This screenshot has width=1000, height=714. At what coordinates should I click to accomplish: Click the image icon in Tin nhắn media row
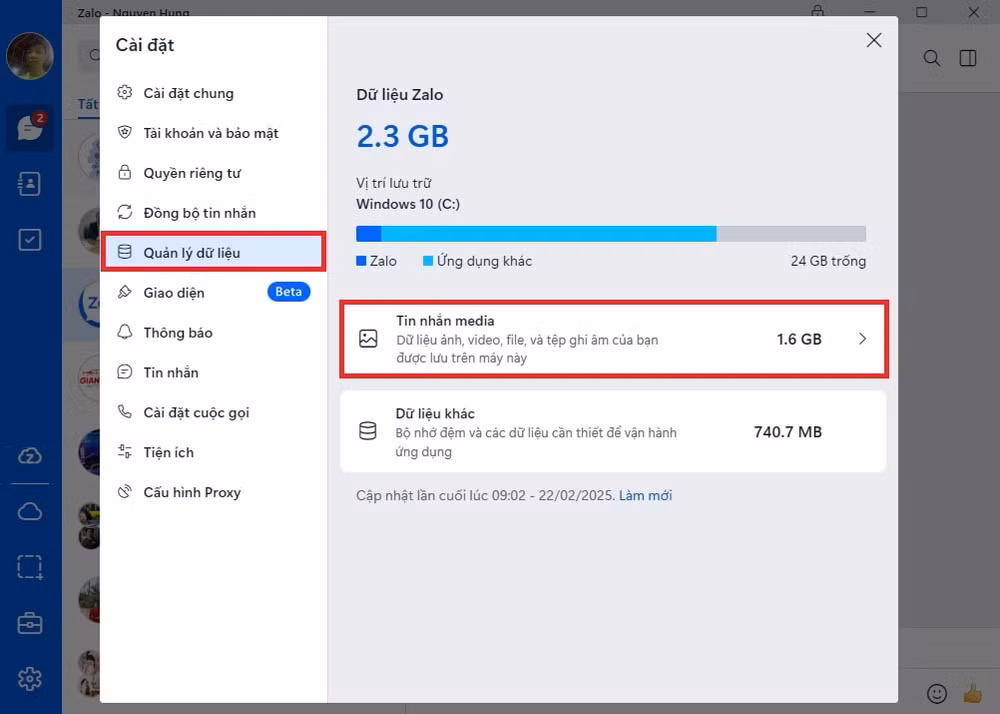pyautogui.click(x=368, y=339)
